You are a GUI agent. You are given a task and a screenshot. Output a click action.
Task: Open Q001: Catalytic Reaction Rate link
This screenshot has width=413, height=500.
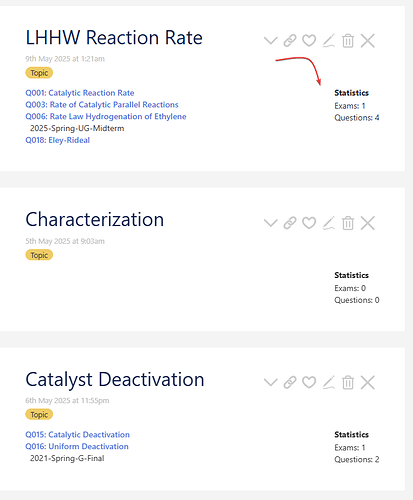pos(80,93)
